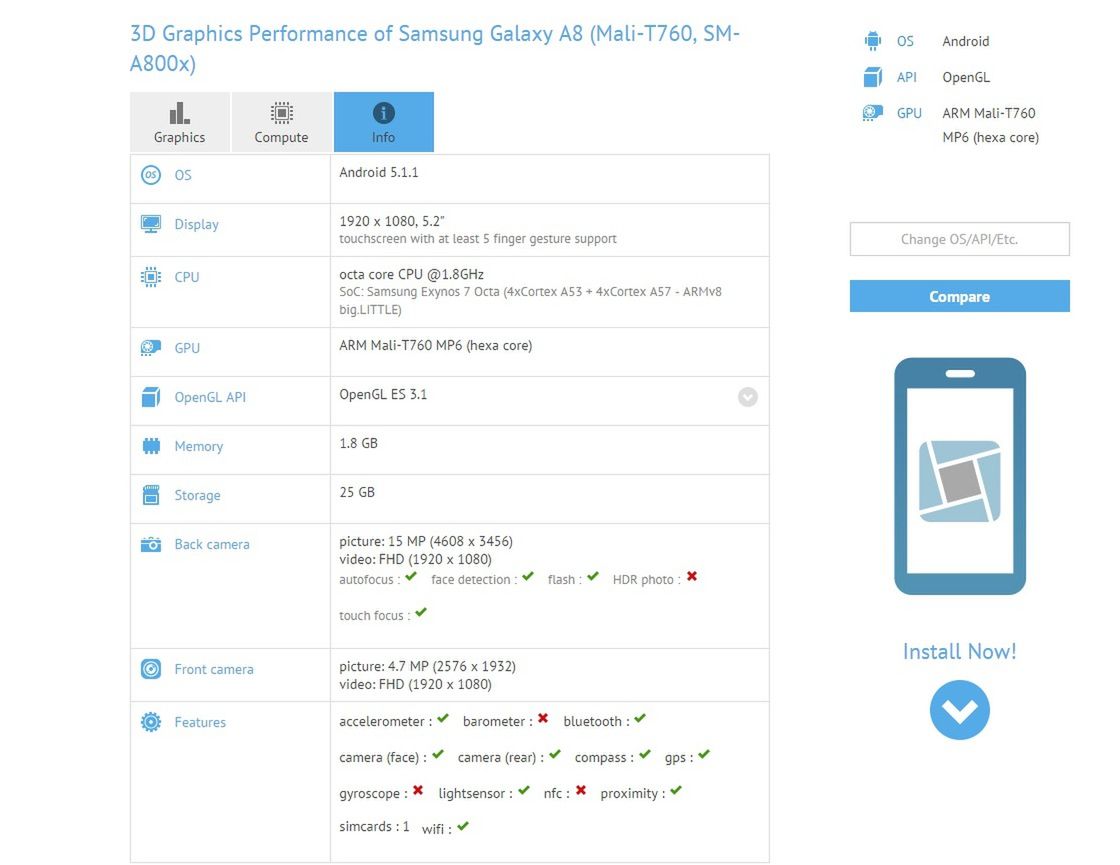Click the octa core CPU @1.8GHz text

coord(411,274)
